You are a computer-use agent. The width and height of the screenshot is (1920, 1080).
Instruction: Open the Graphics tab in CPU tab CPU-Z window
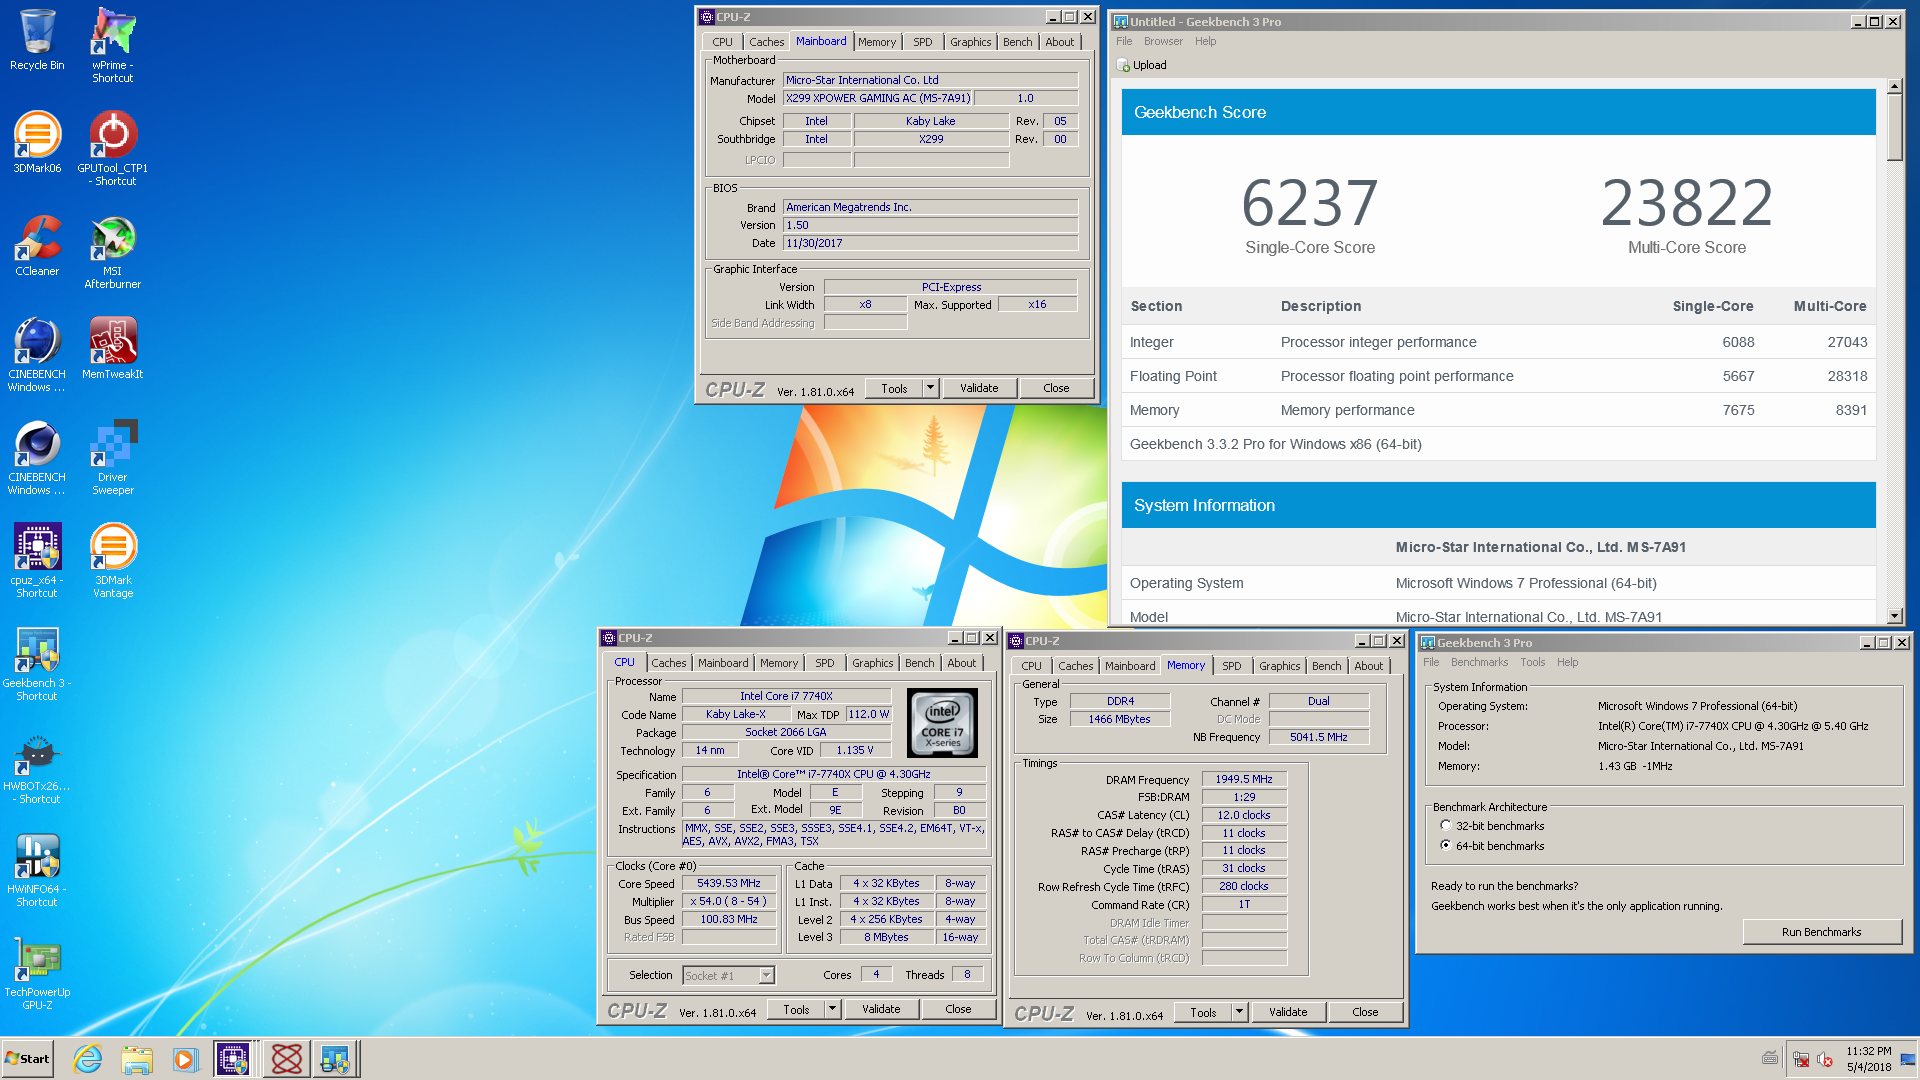click(872, 663)
